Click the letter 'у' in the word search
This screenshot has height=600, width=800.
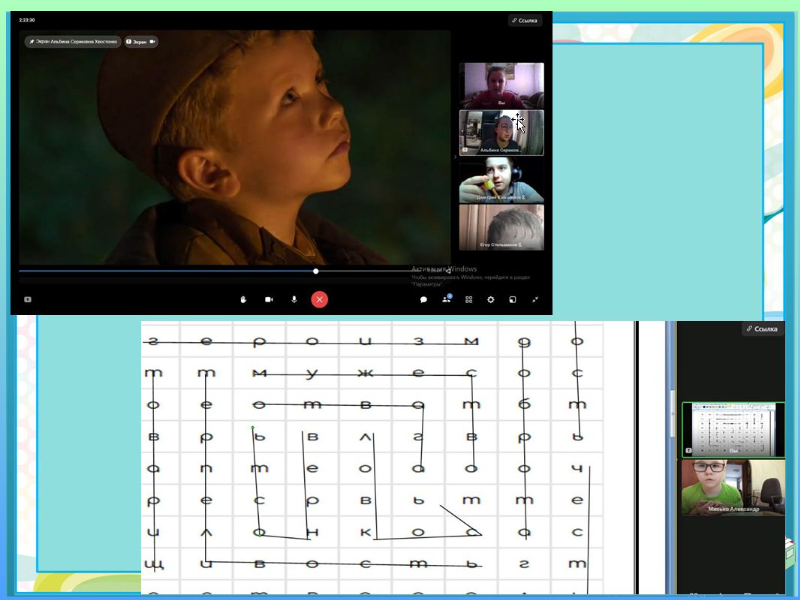(312, 374)
